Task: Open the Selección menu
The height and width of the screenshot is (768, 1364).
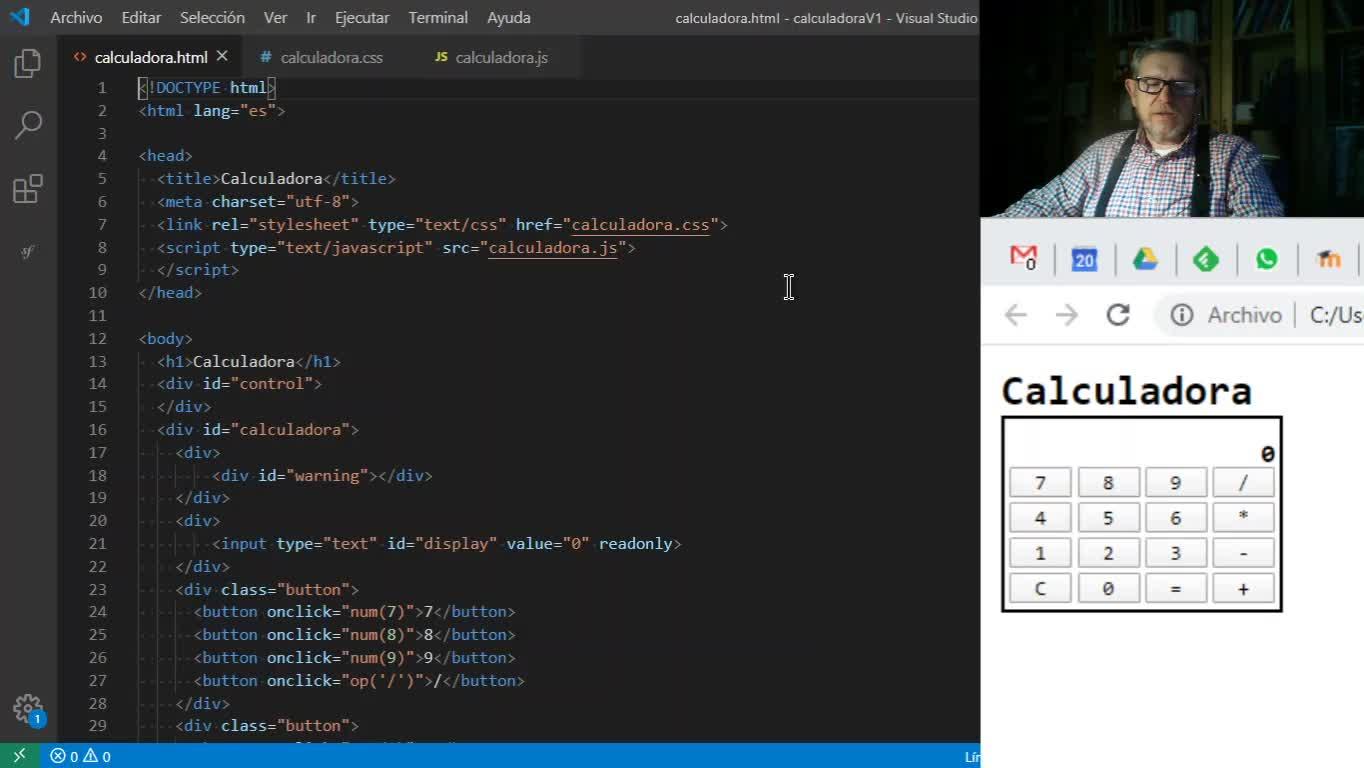Action: click(x=212, y=17)
